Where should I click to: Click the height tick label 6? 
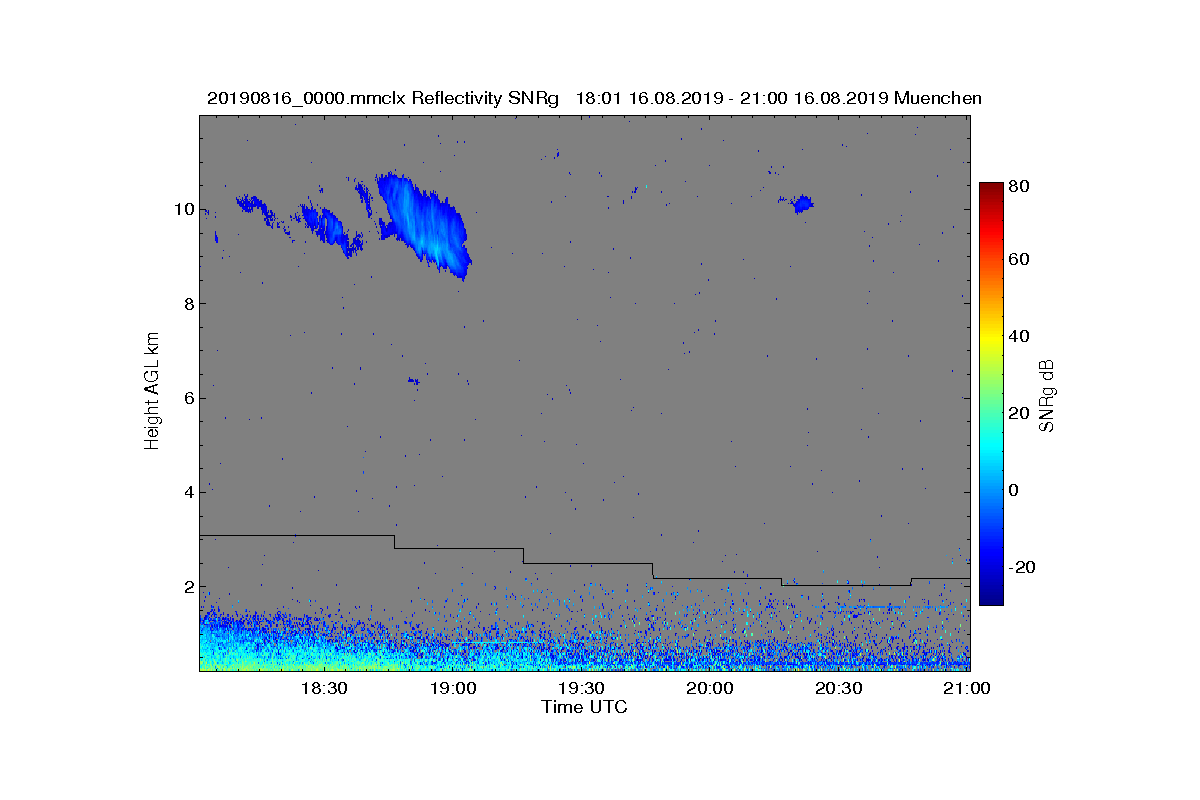pos(188,398)
